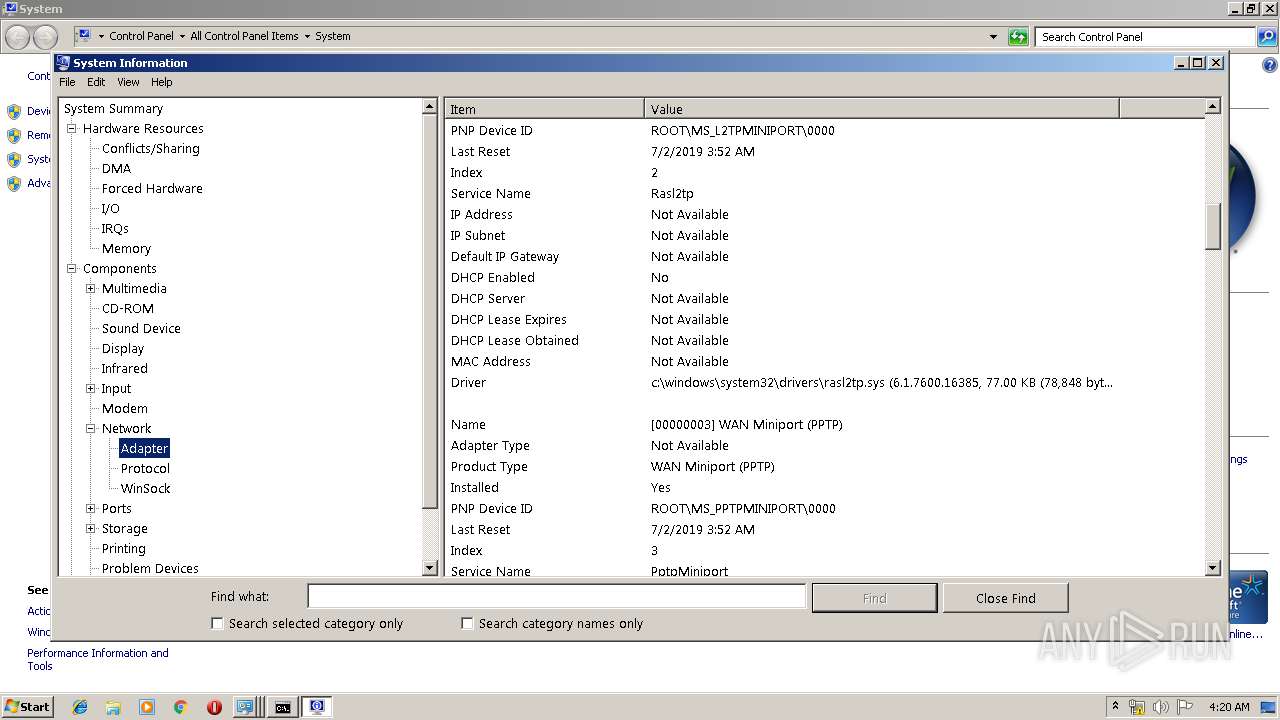The width and height of the screenshot is (1280, 720).
Task: Open the Edit menu
Action: pos(96,82)
